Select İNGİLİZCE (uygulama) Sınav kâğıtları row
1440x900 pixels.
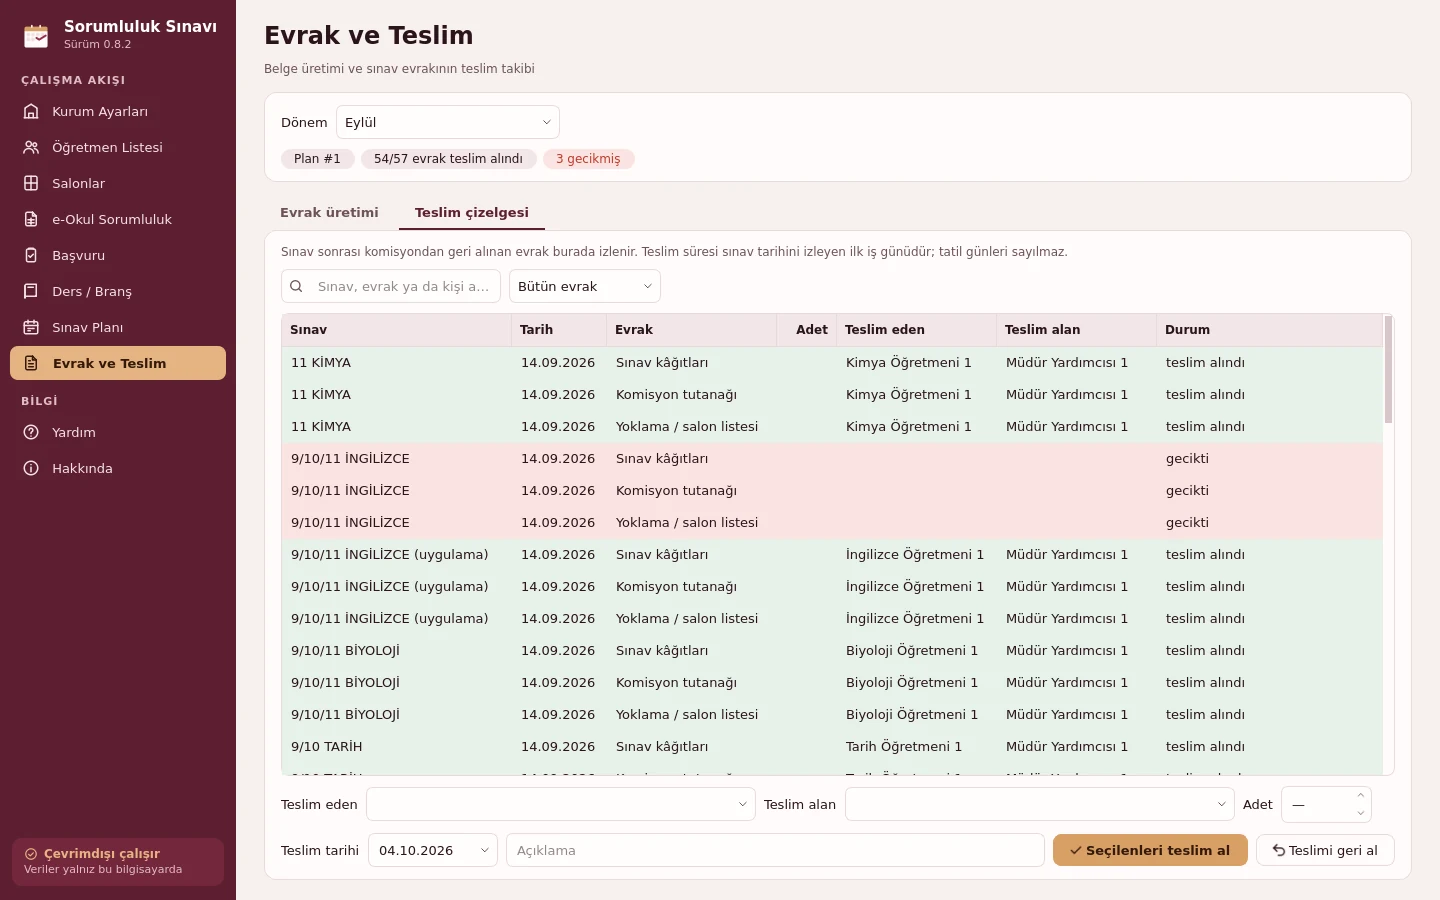pos(832,555)
